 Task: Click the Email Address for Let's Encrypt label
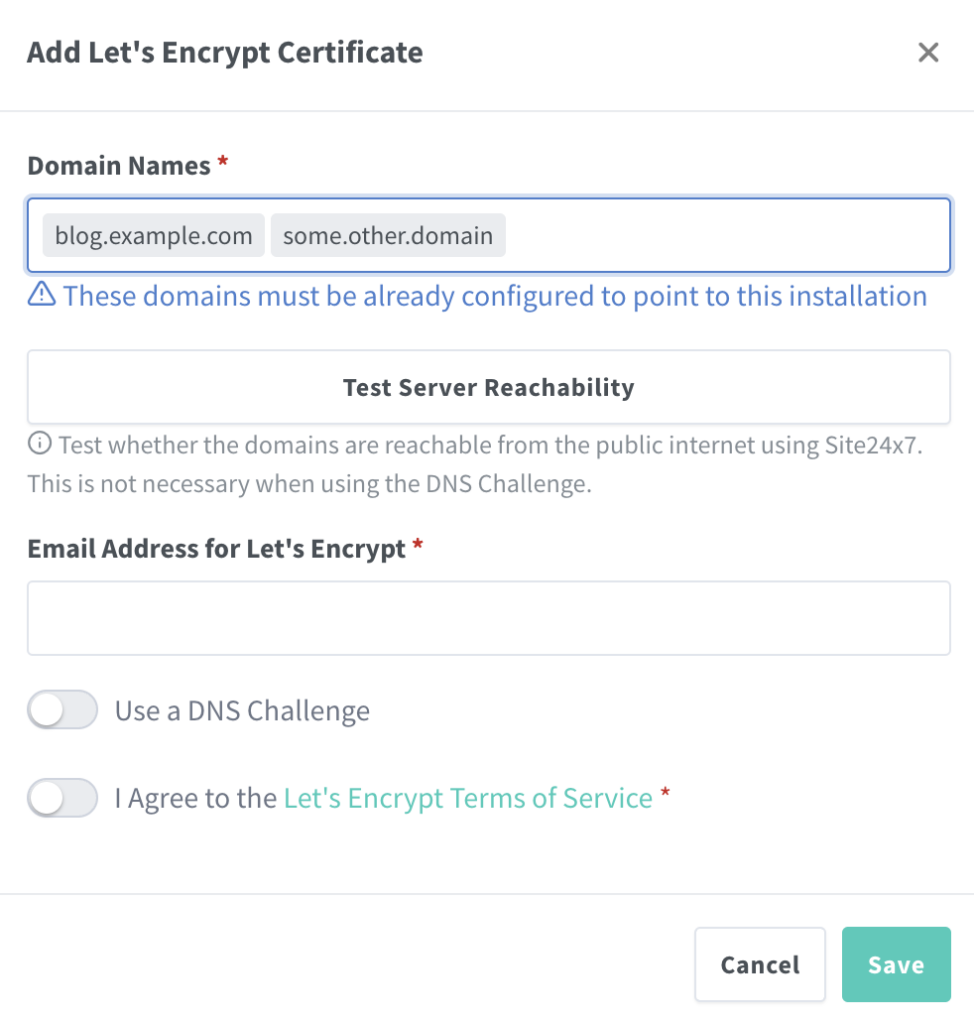click(x=216, y=548)
